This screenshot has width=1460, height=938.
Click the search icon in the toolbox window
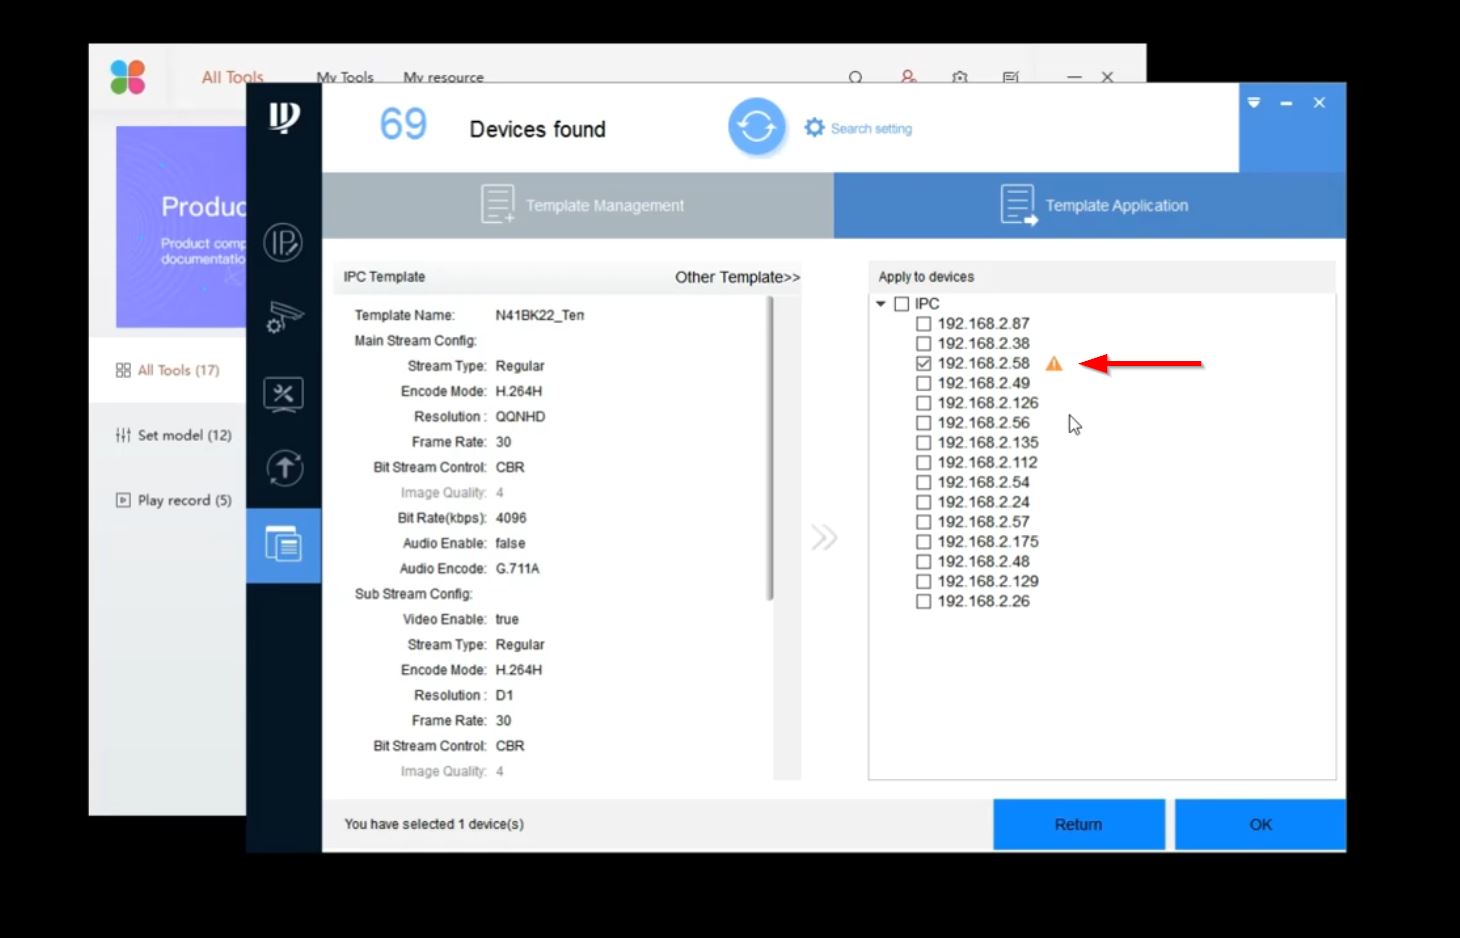856,77
